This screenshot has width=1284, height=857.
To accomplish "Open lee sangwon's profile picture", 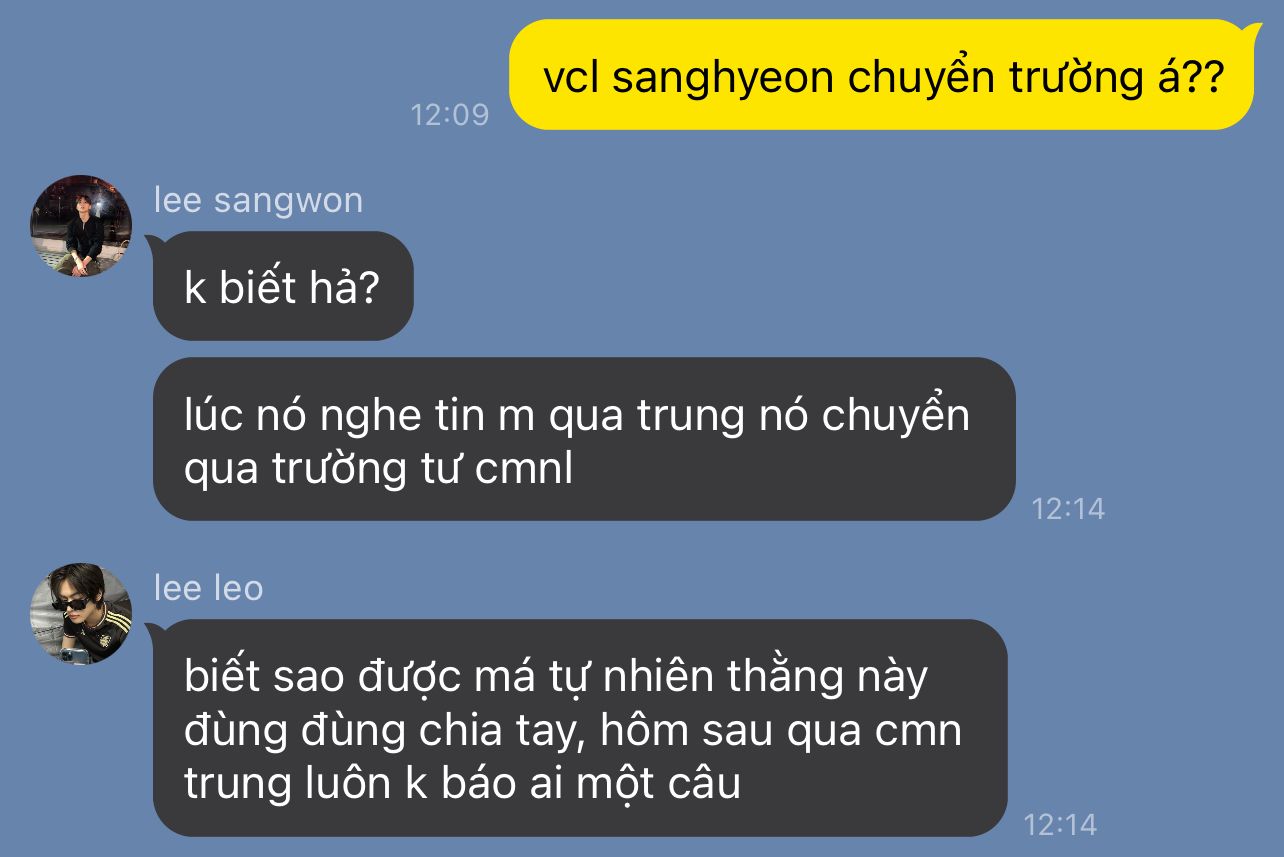I will [x=81, y=225].
